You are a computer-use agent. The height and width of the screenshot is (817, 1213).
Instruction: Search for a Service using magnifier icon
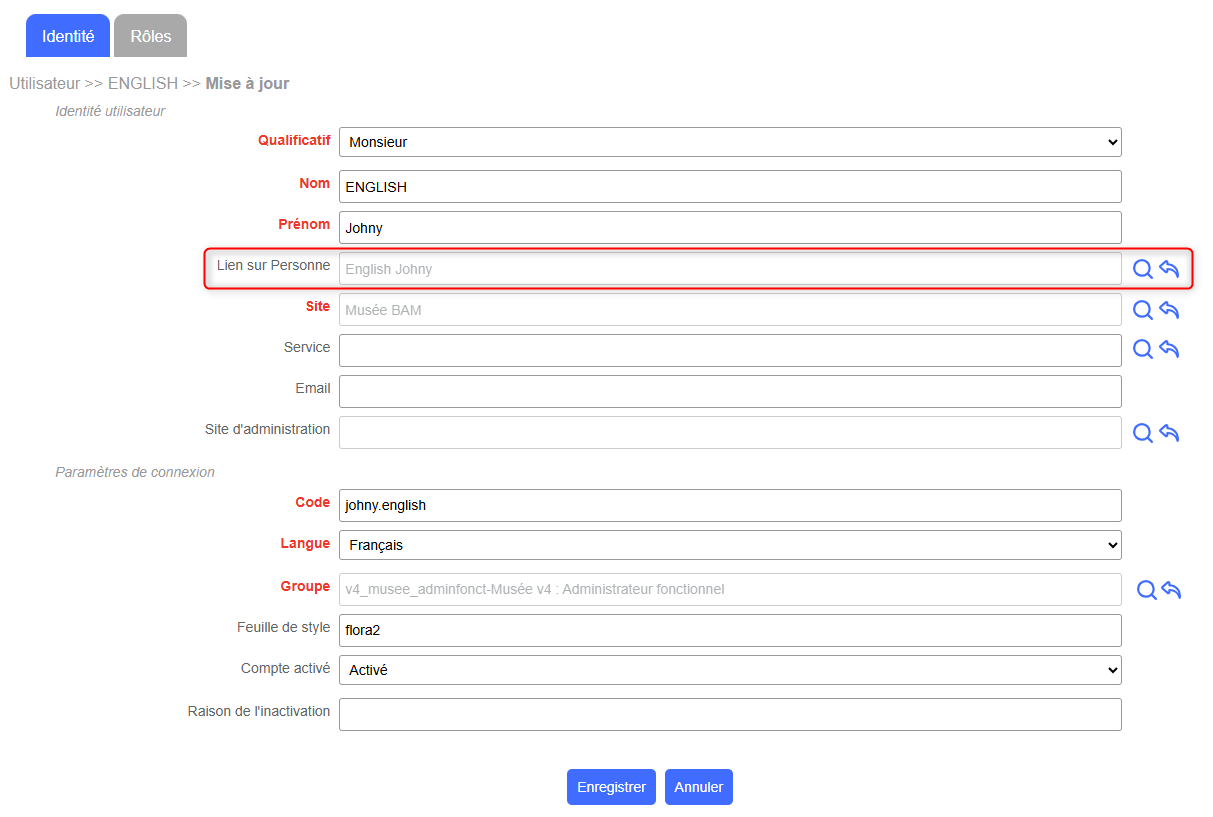click(1142, 349)
